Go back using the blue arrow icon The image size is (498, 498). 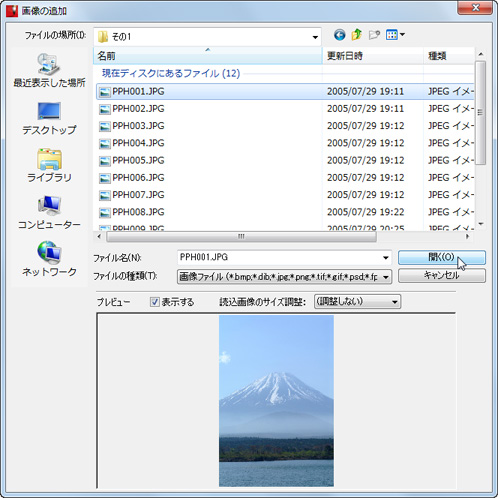click(x=339, y=35)
